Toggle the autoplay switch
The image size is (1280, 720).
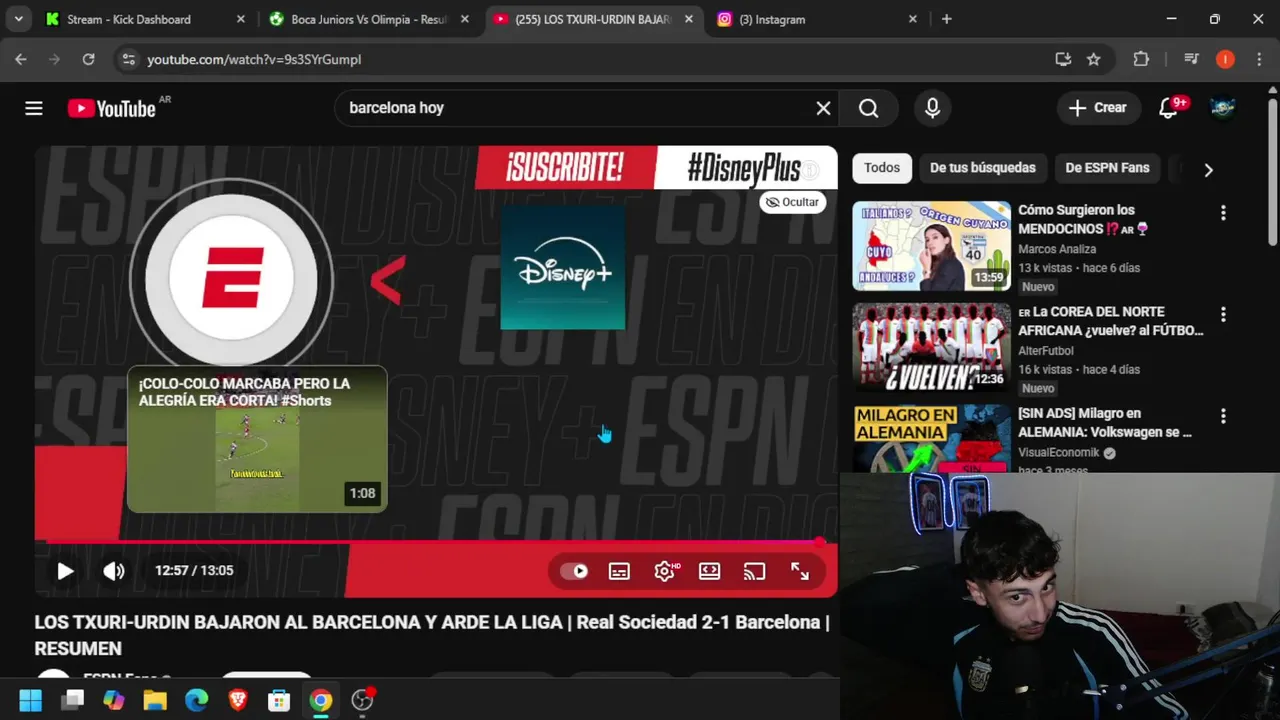(x=574, y=571)
